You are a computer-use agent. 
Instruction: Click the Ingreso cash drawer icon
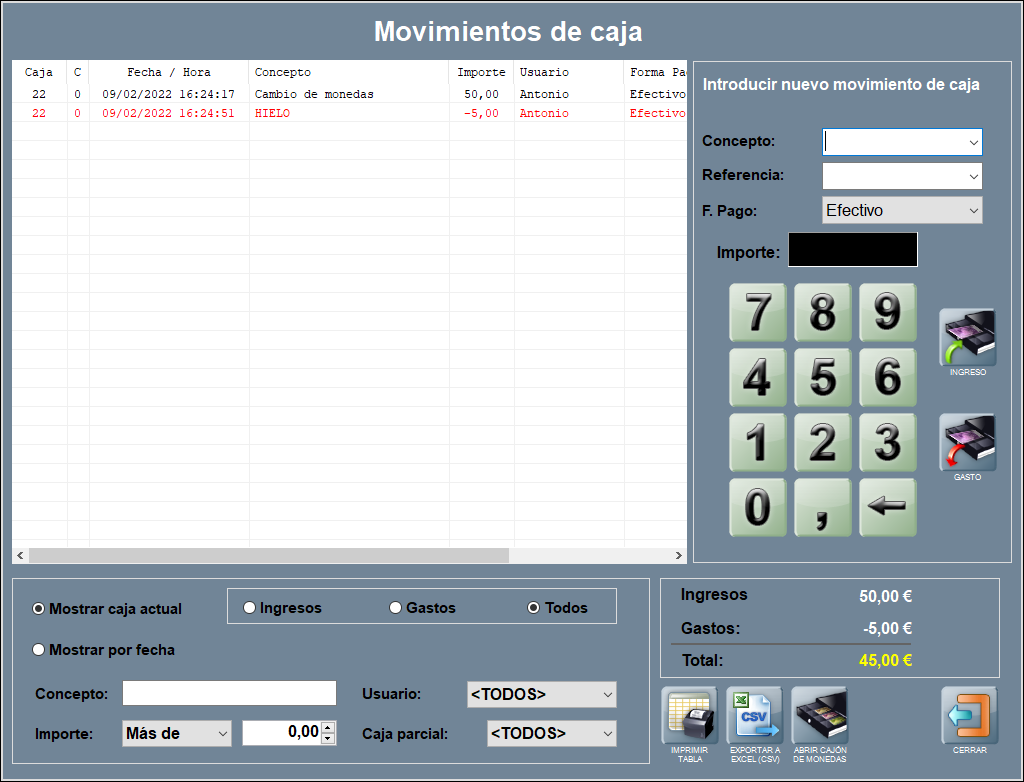coord(967,338)
